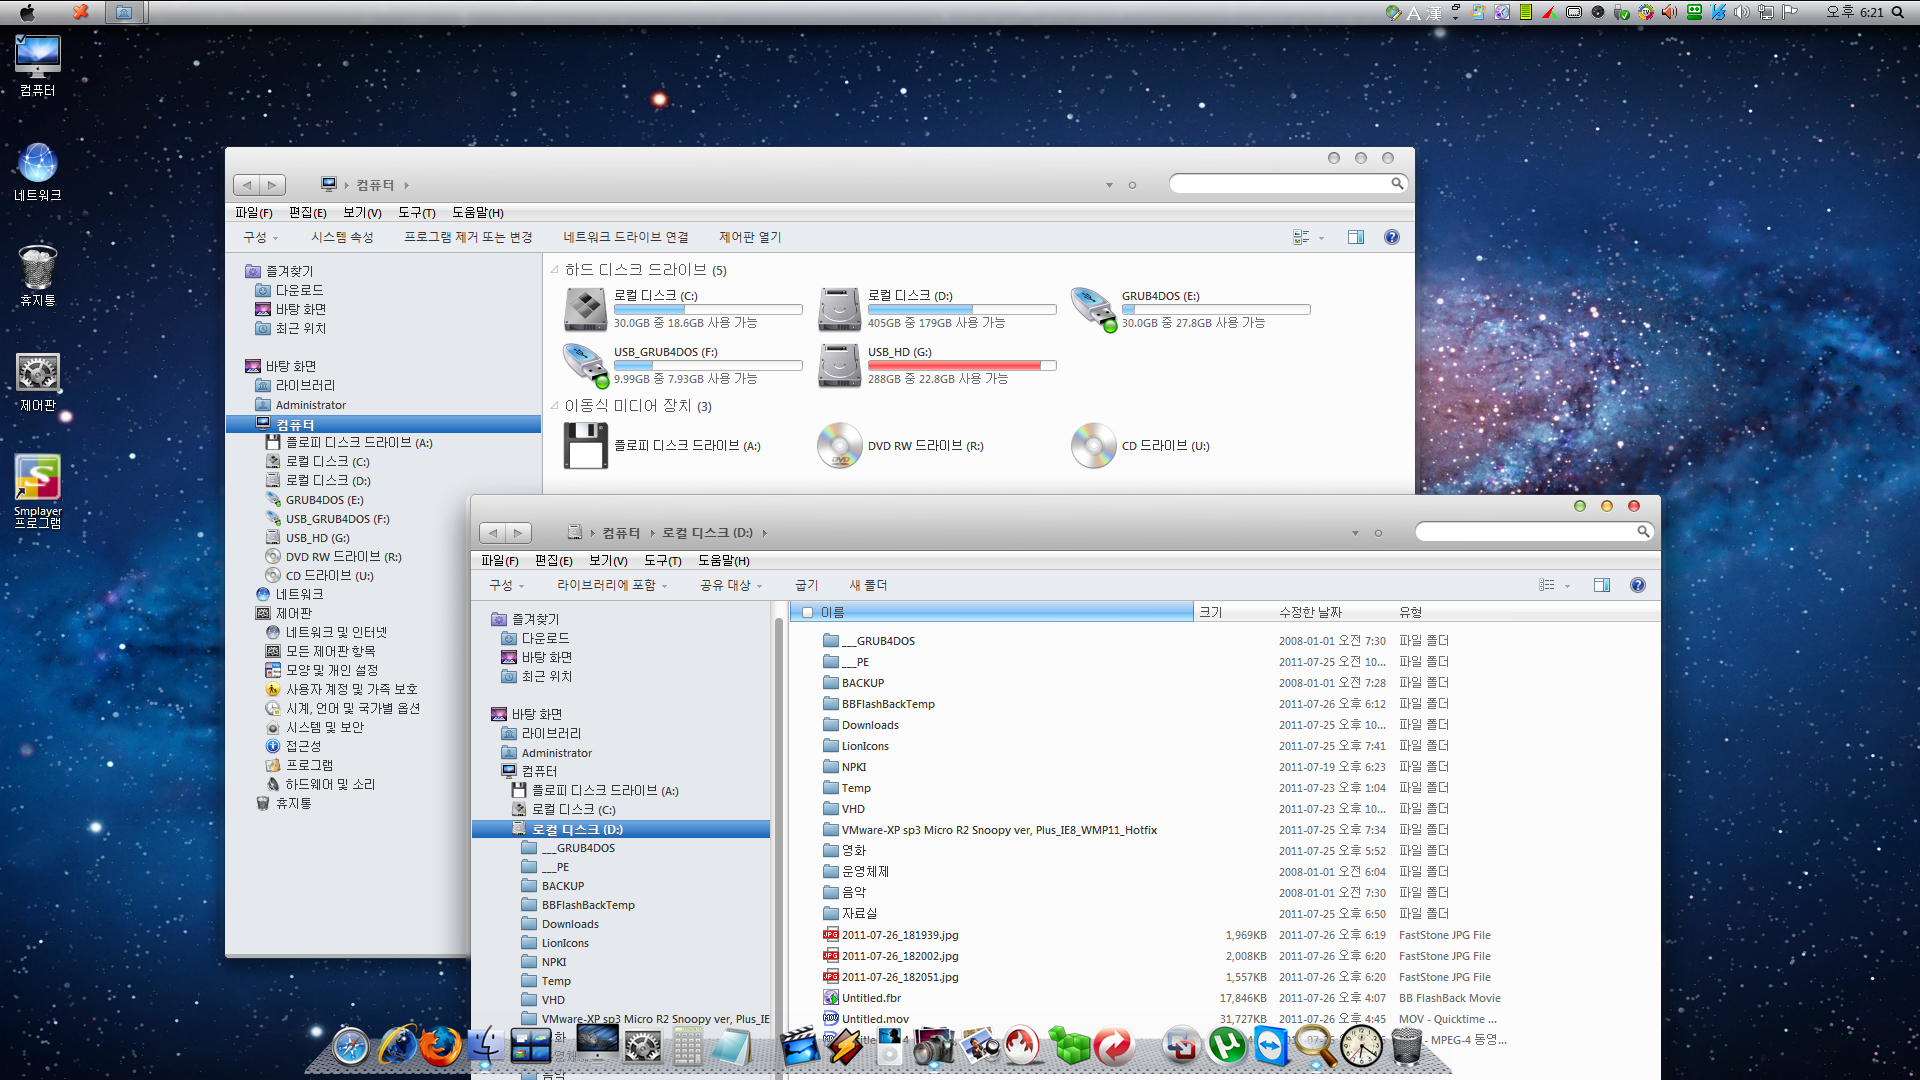The image size is (1920, 1080).
Task: Open address bar history dropdown in 컴퓨터 window
Action: tap(1109, 185)
